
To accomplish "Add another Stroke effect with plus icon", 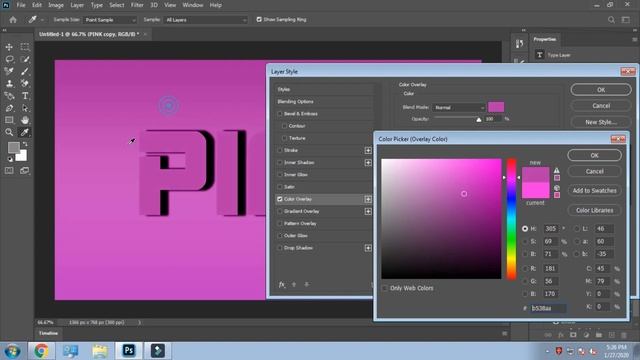I will (368, 150).
